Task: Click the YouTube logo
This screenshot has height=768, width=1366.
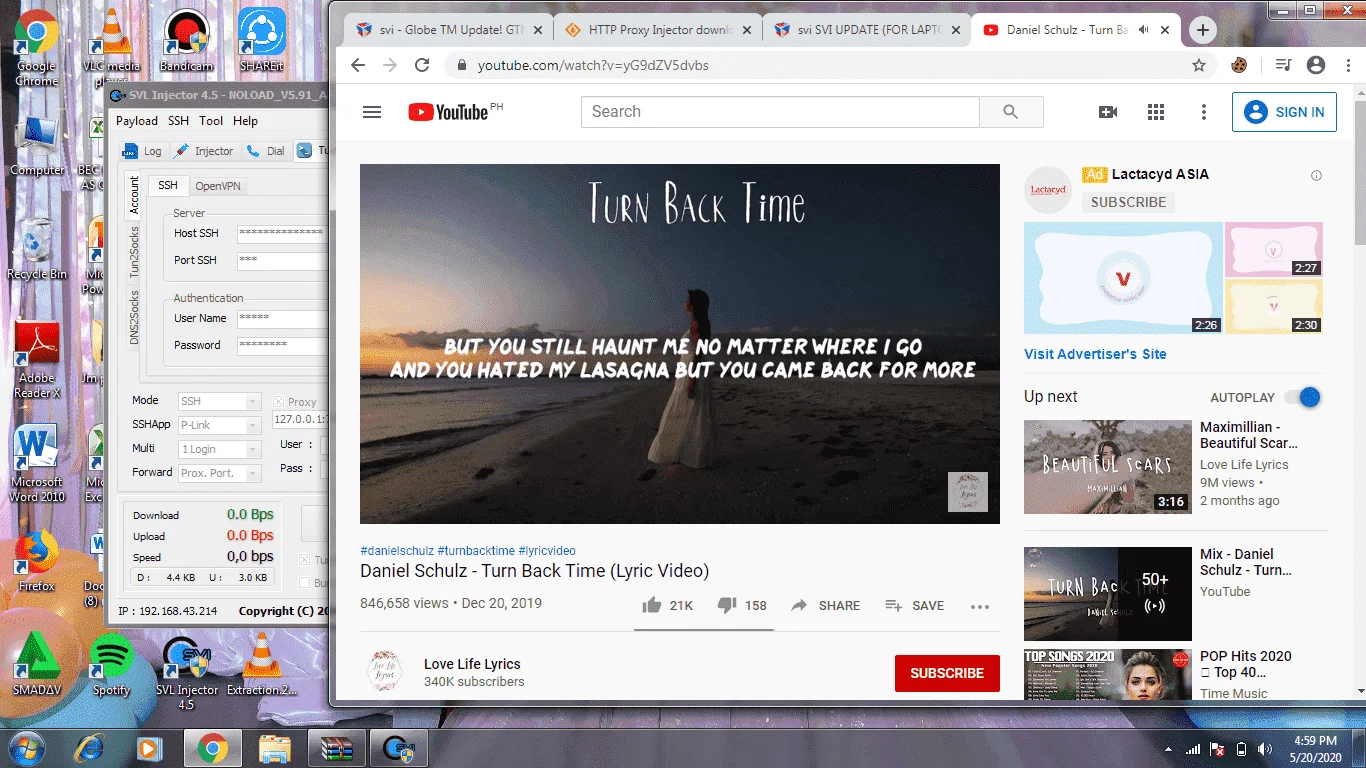Action: [x=448, y=112]
